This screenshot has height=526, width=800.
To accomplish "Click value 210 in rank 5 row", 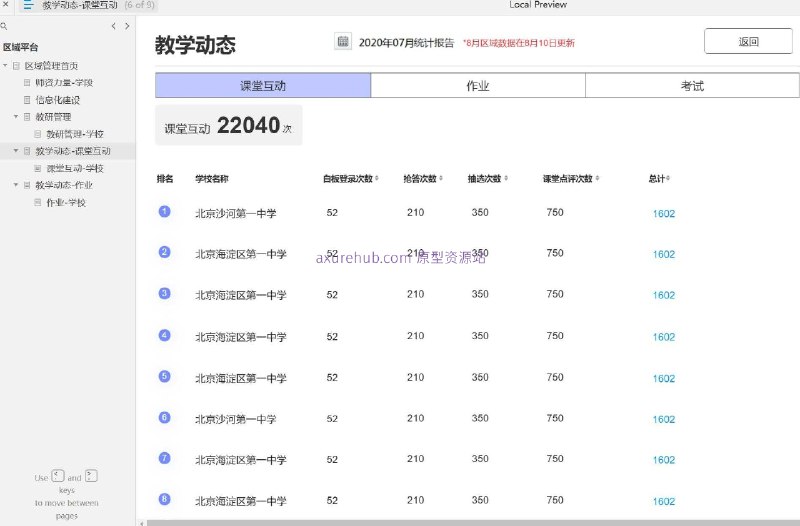I will coord(415,378).
